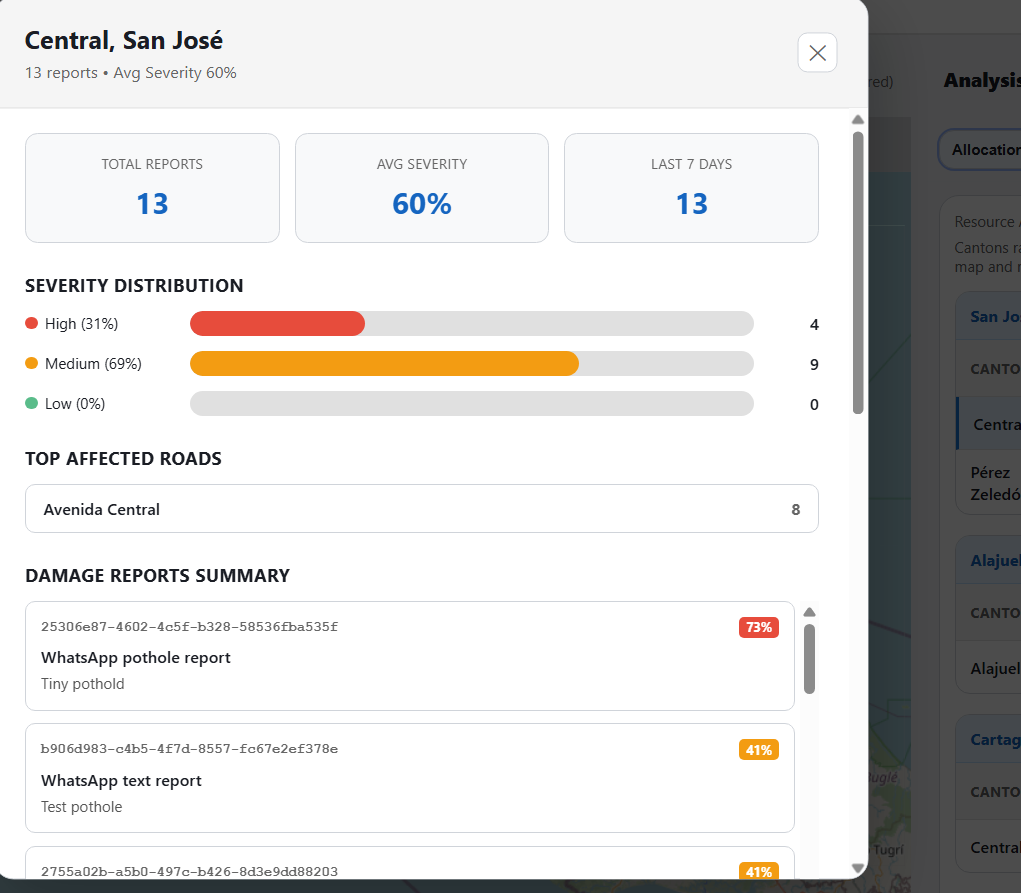The width and height of the screenshot is (1021, 893).
Task: Click the 41% badge on WhatsApp text report
Action: click(759, 750)
